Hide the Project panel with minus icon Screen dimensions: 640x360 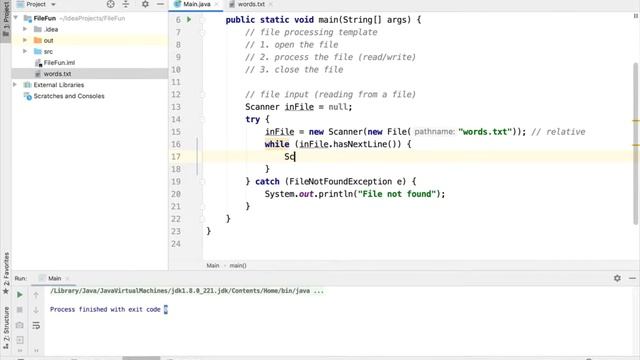160,4
